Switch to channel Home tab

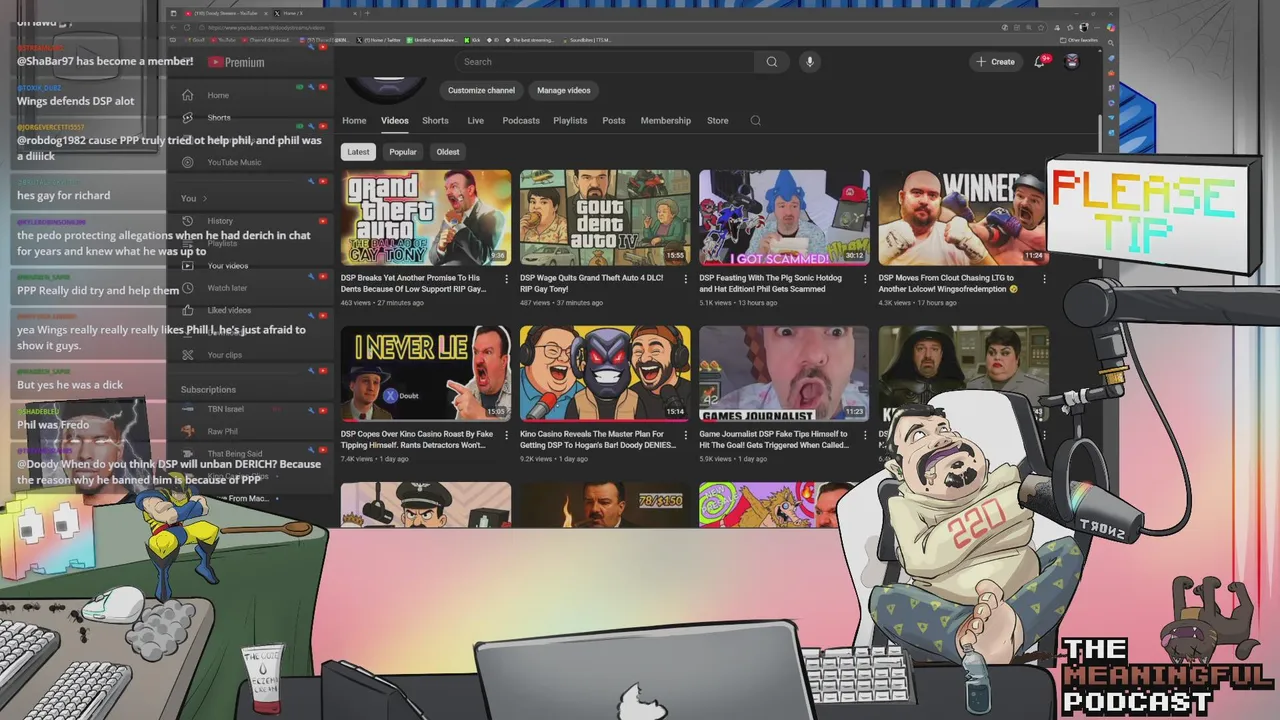point(354,120)
